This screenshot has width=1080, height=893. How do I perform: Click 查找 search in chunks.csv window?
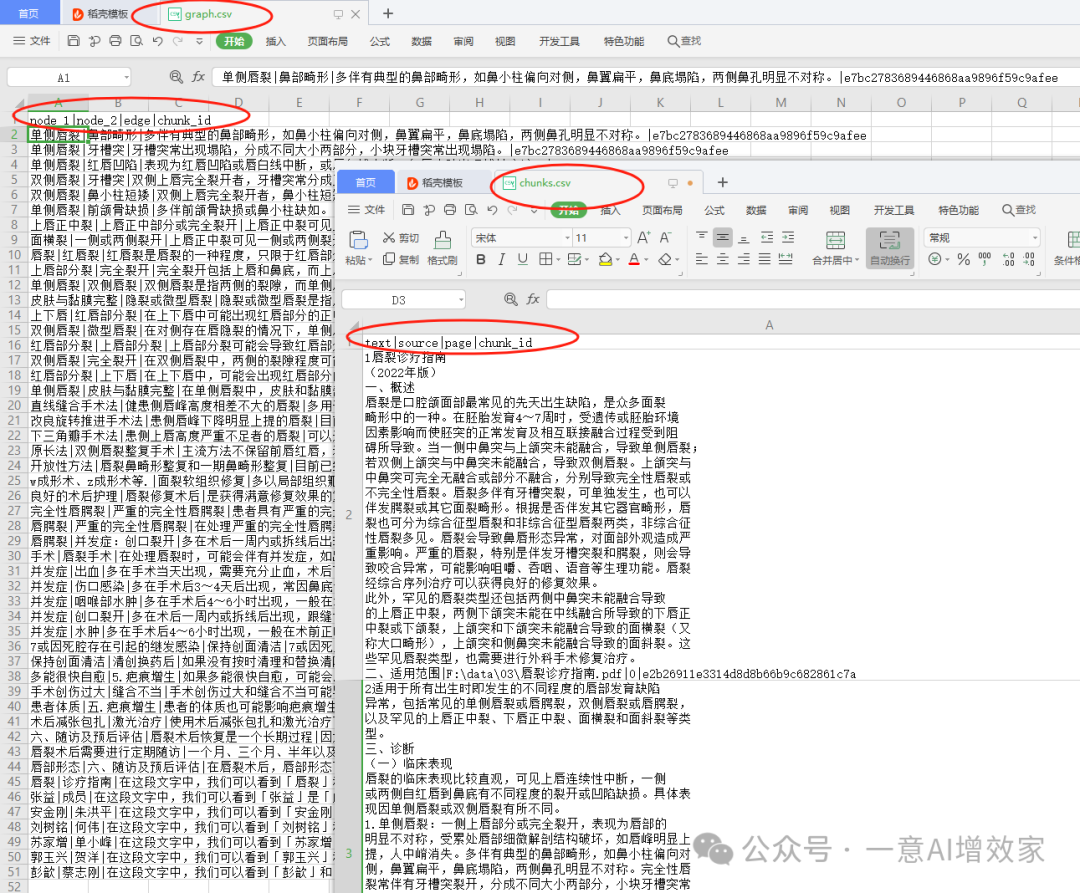tap(1019, 210)
